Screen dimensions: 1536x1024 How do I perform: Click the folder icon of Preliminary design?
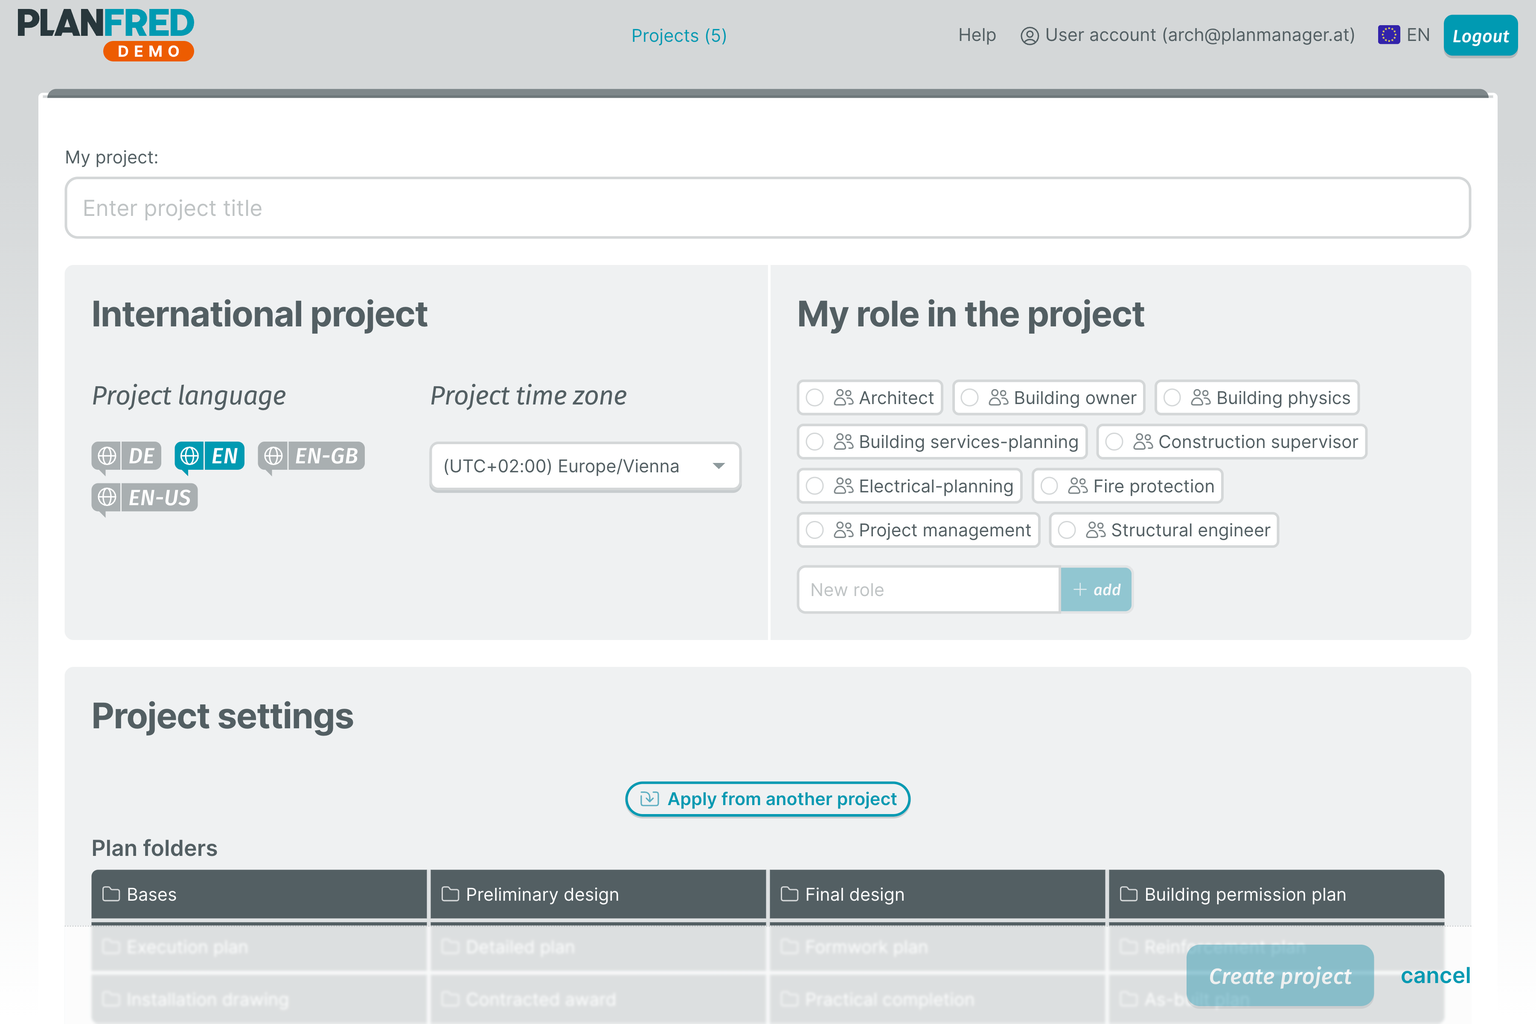[450, 894]
